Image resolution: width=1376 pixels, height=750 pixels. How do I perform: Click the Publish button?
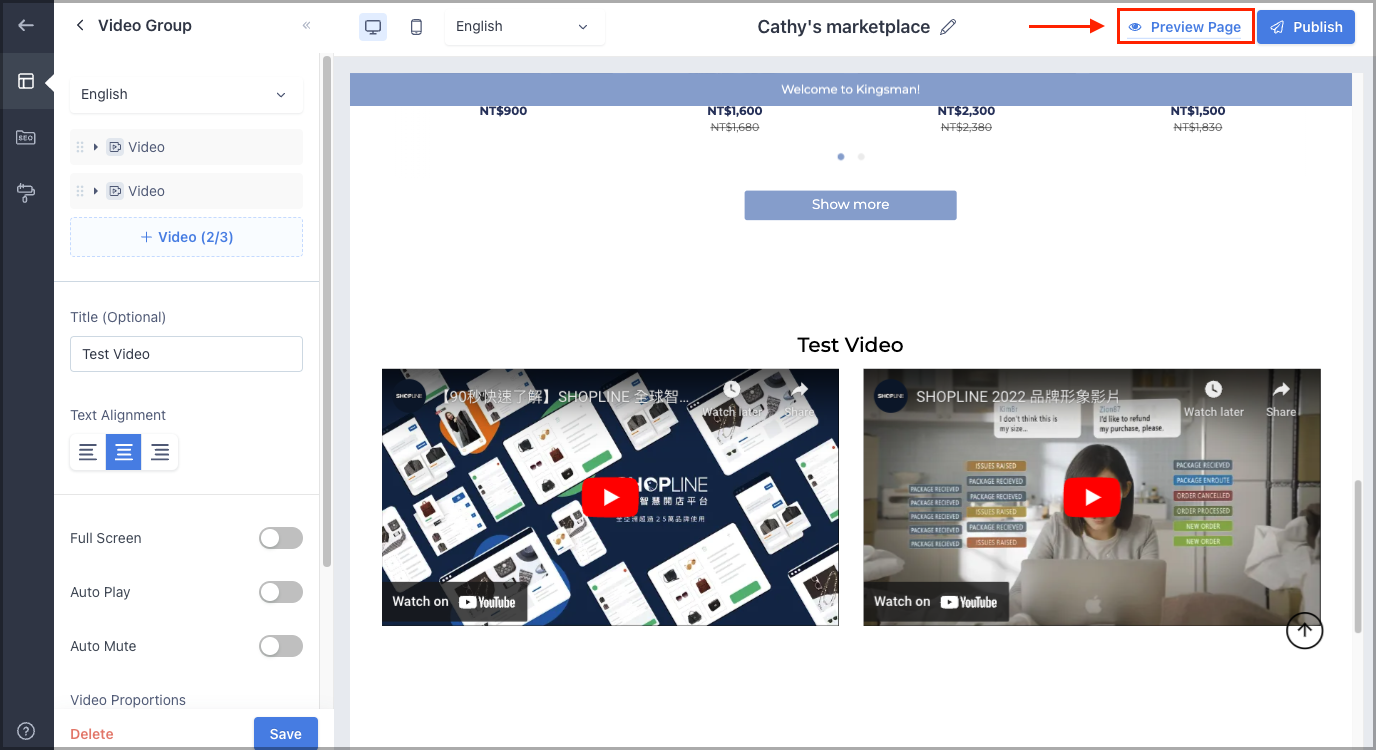1306,27
